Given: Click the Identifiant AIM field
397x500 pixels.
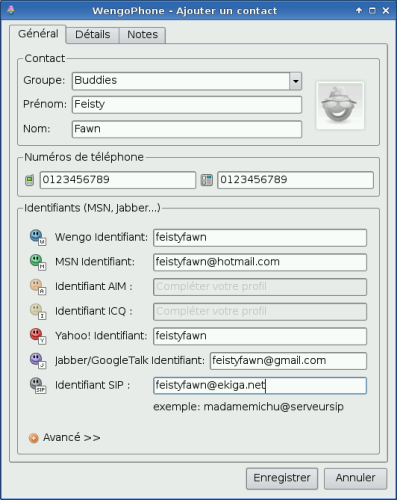Looking at the screenshot, I should pos(260,287).
